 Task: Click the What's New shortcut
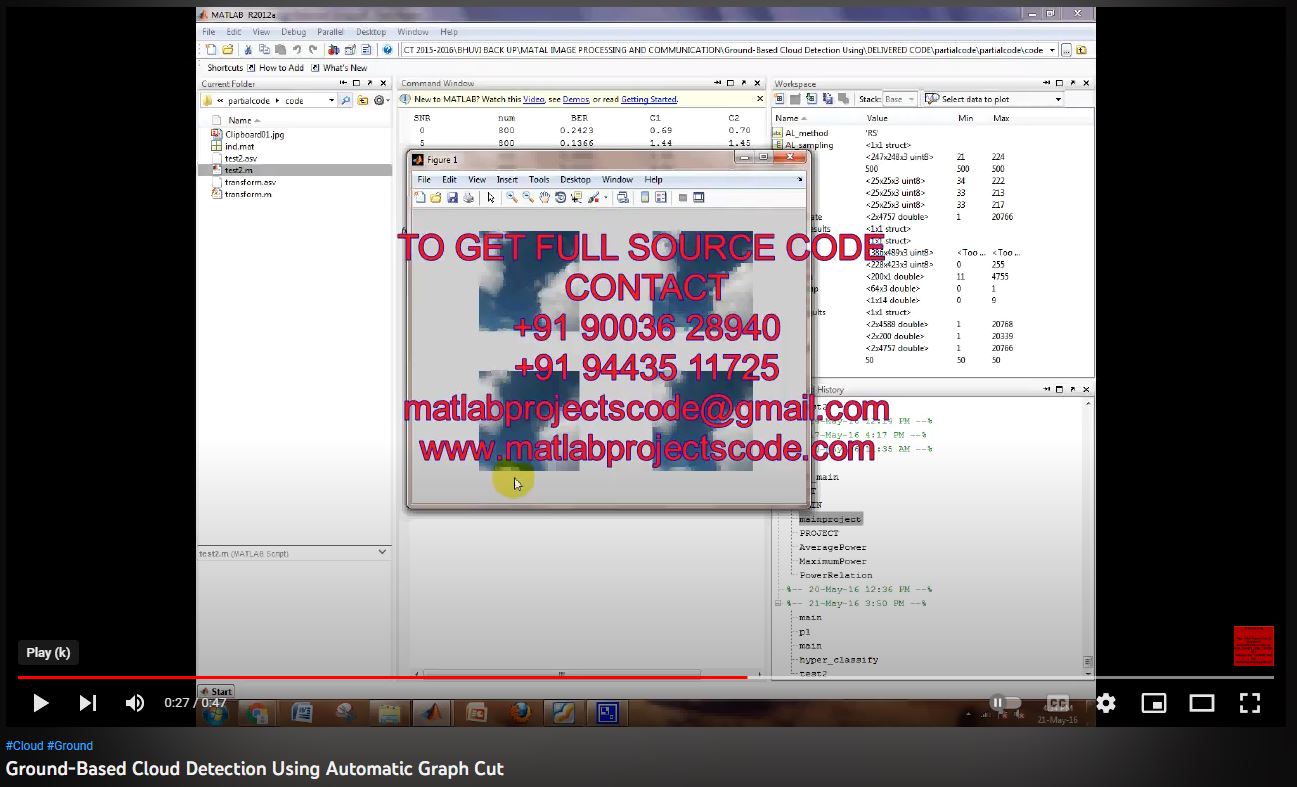(338, 68)
